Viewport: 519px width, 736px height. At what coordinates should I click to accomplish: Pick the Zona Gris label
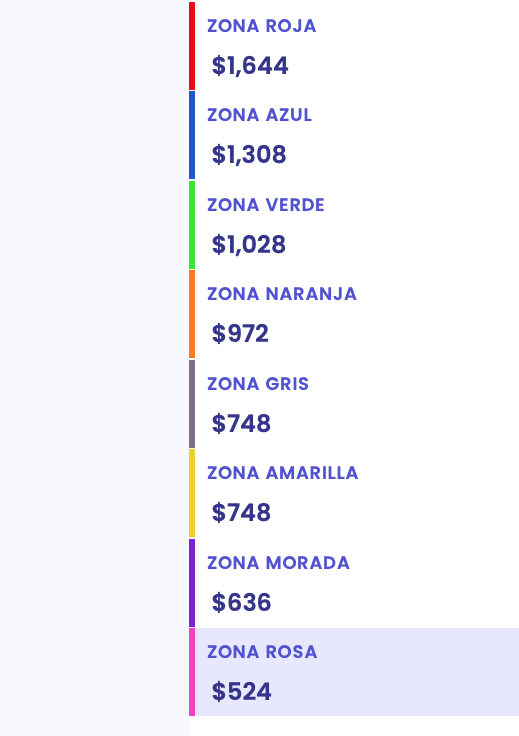258,384
